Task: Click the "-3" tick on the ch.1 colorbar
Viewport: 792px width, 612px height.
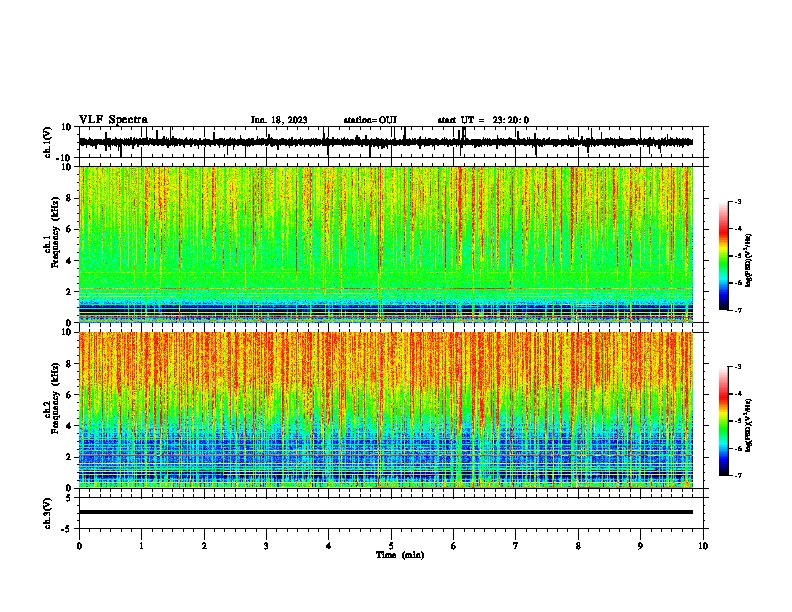Action: pos(738,201)
